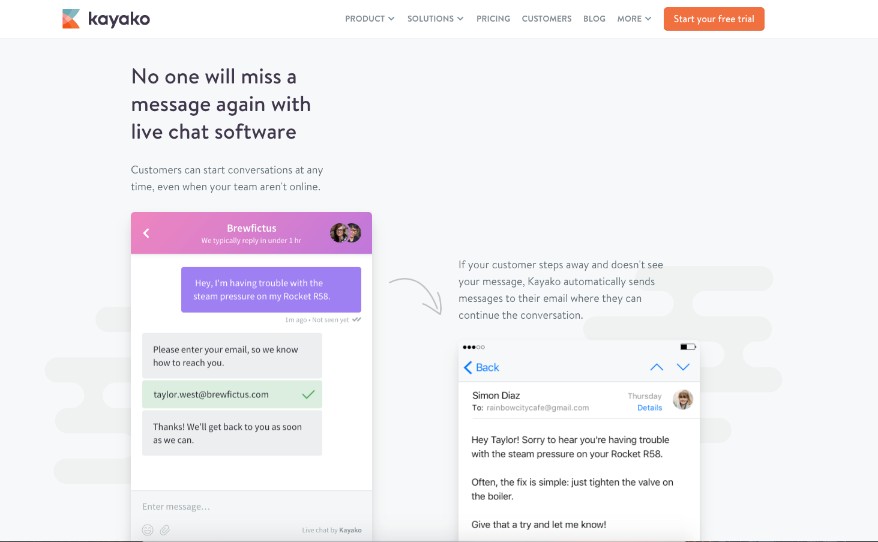
Task: Open the More dropdown in navigation
Action: [634, 19]
